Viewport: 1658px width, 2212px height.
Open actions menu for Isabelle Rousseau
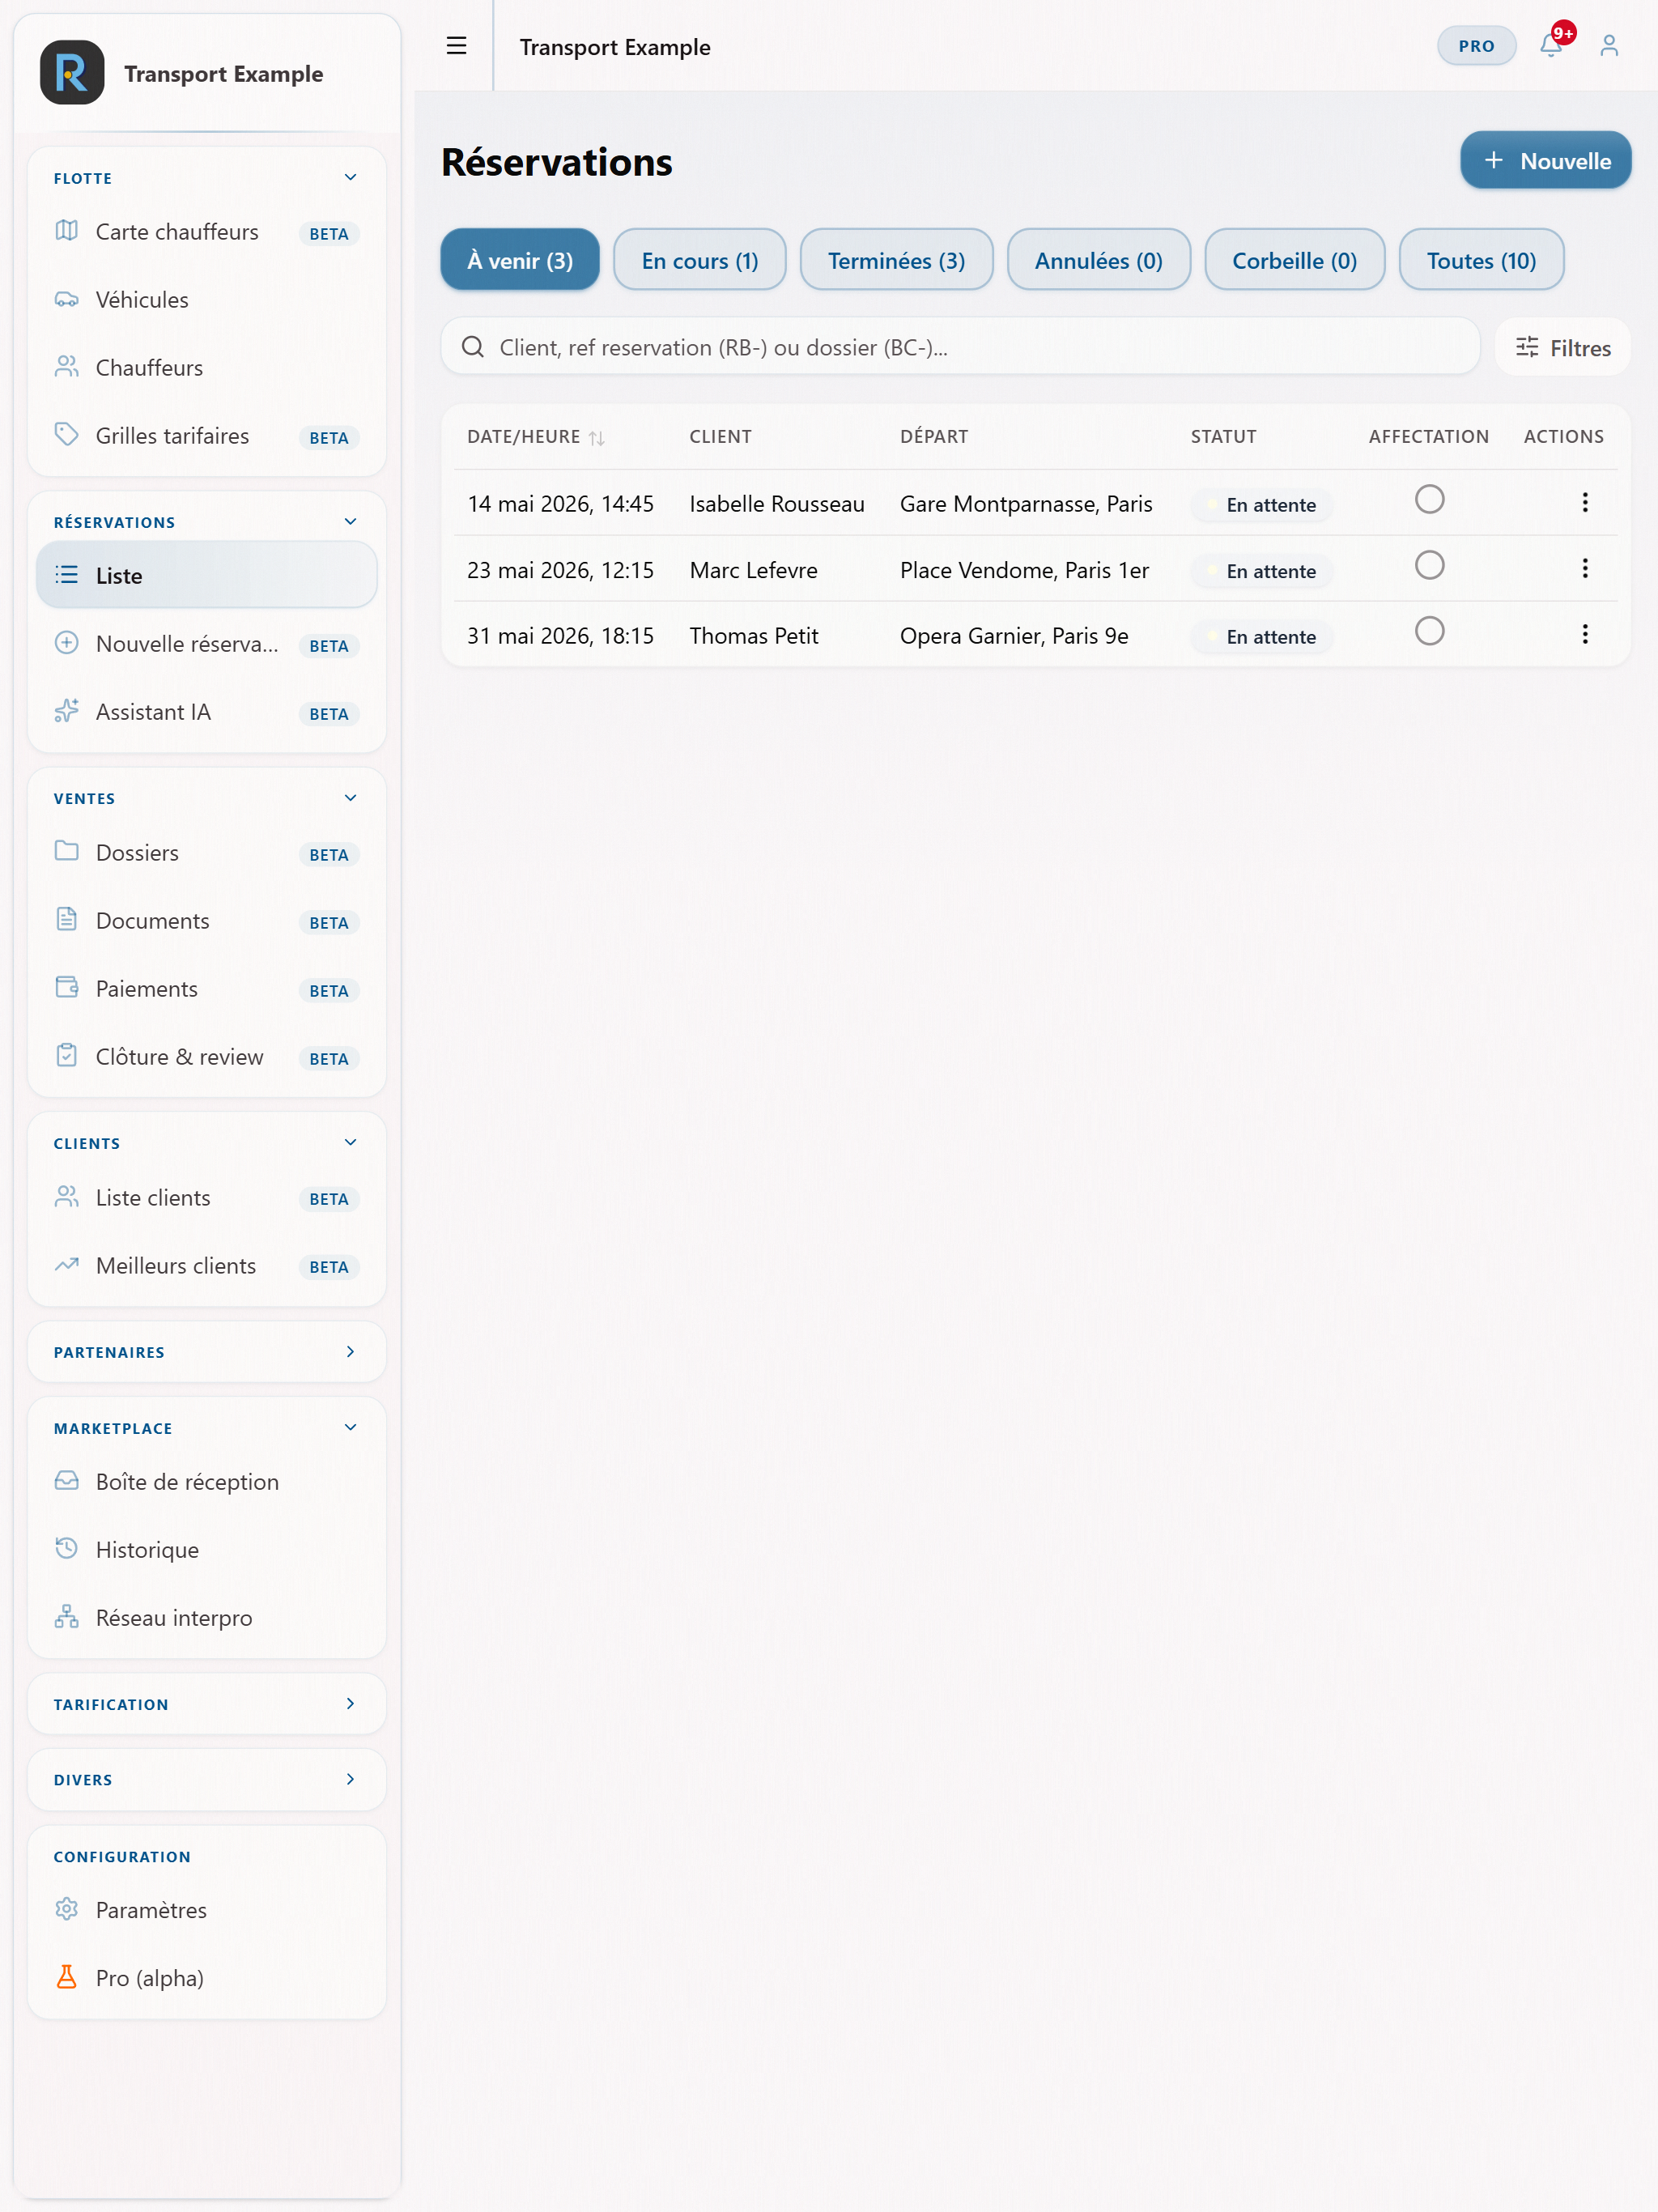pos(1584,502)
